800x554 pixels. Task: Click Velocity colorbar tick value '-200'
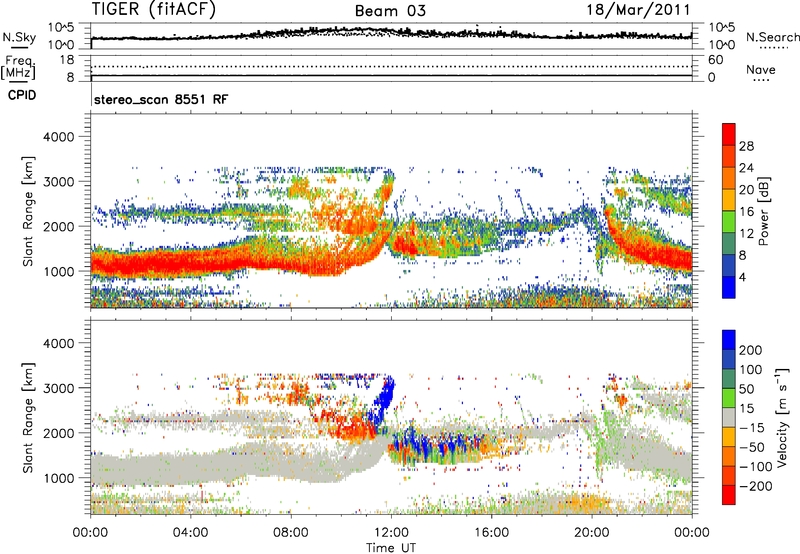[756, 486]
